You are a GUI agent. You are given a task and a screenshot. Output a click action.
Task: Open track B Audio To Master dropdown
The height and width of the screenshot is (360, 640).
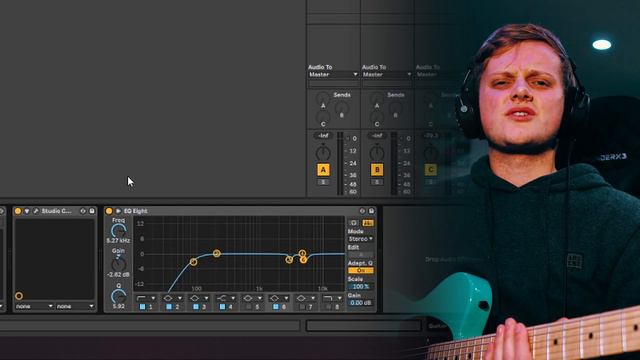[x=387, y=75]
